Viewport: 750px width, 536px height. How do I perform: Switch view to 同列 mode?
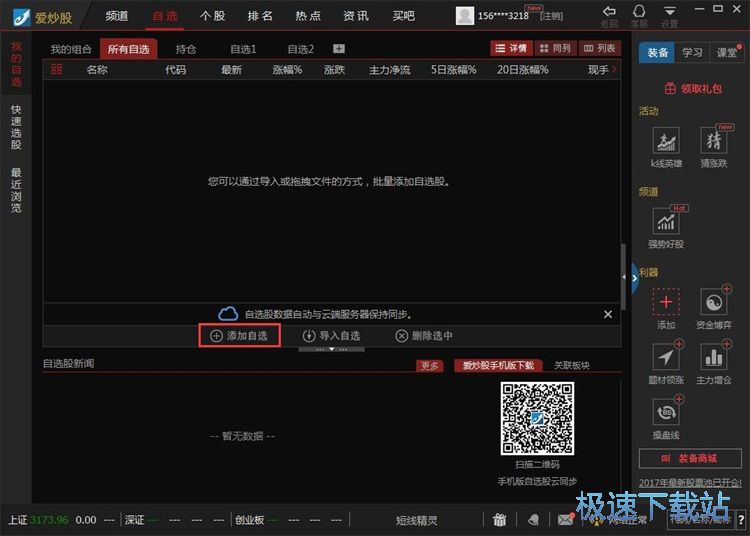click(x=554, y=48)
